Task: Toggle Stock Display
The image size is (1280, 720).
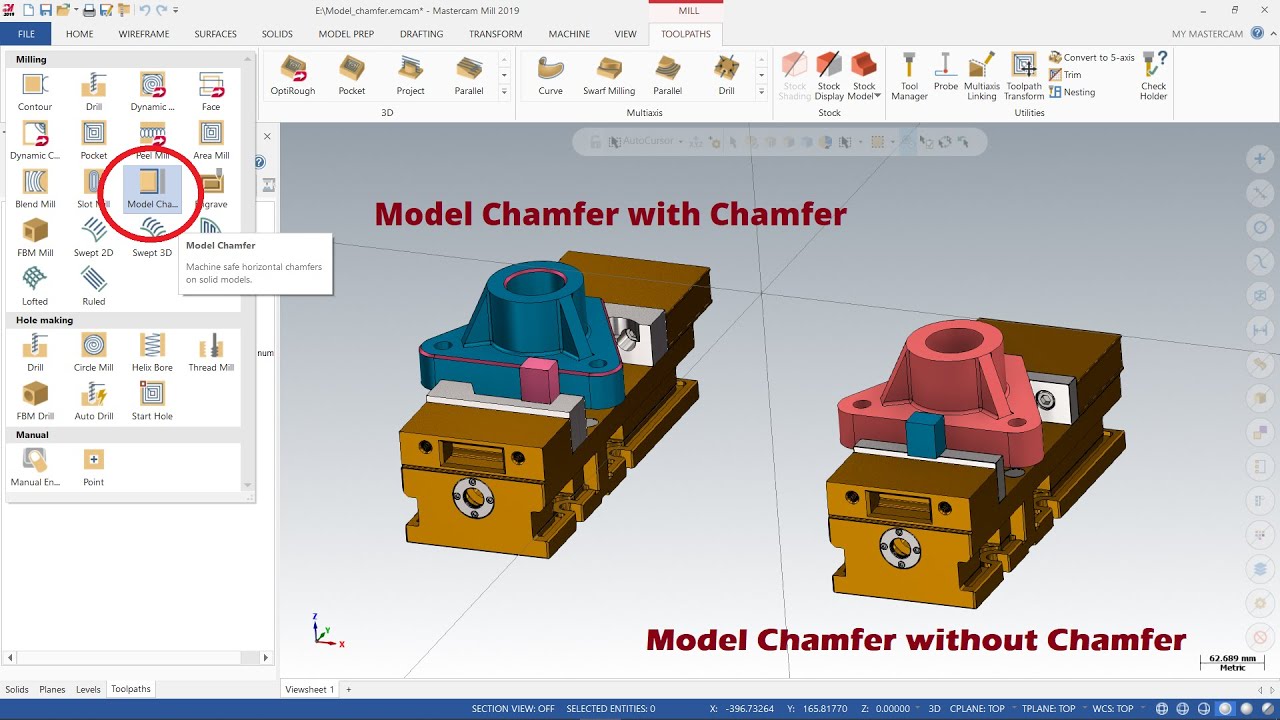Action: (x=829, y=77)
